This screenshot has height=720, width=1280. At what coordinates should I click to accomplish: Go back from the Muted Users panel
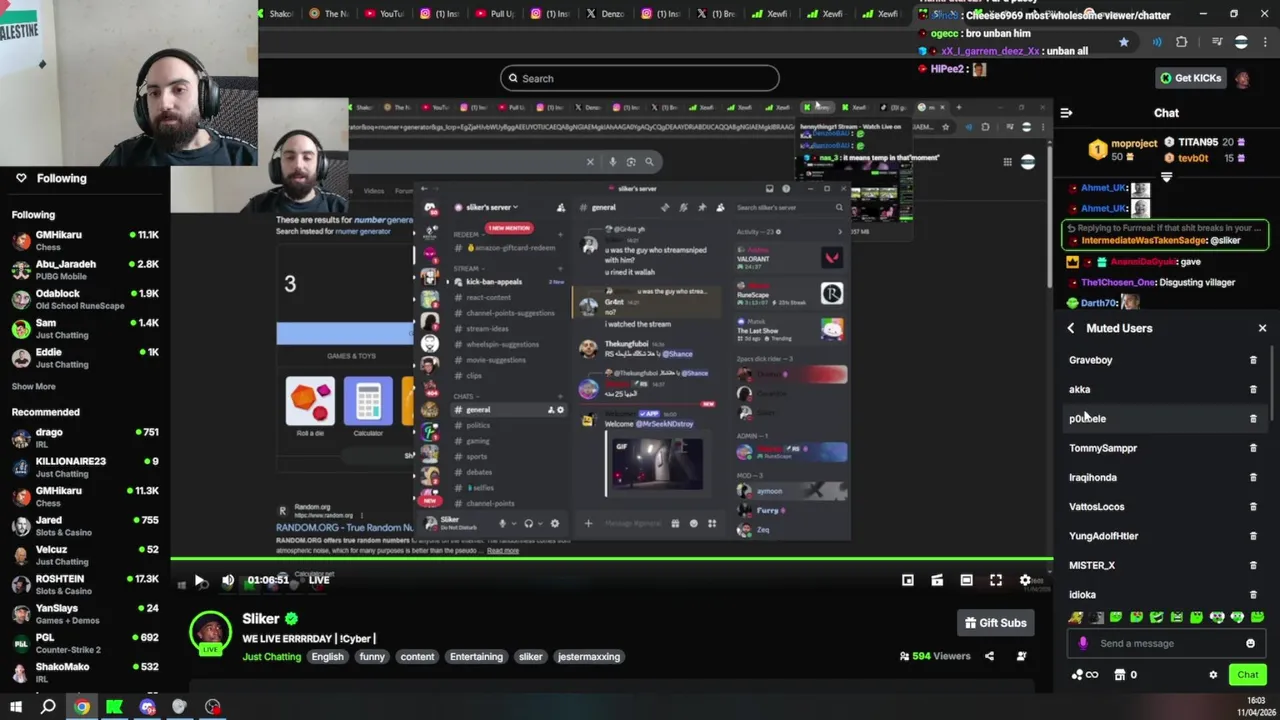coord(1071,328)
